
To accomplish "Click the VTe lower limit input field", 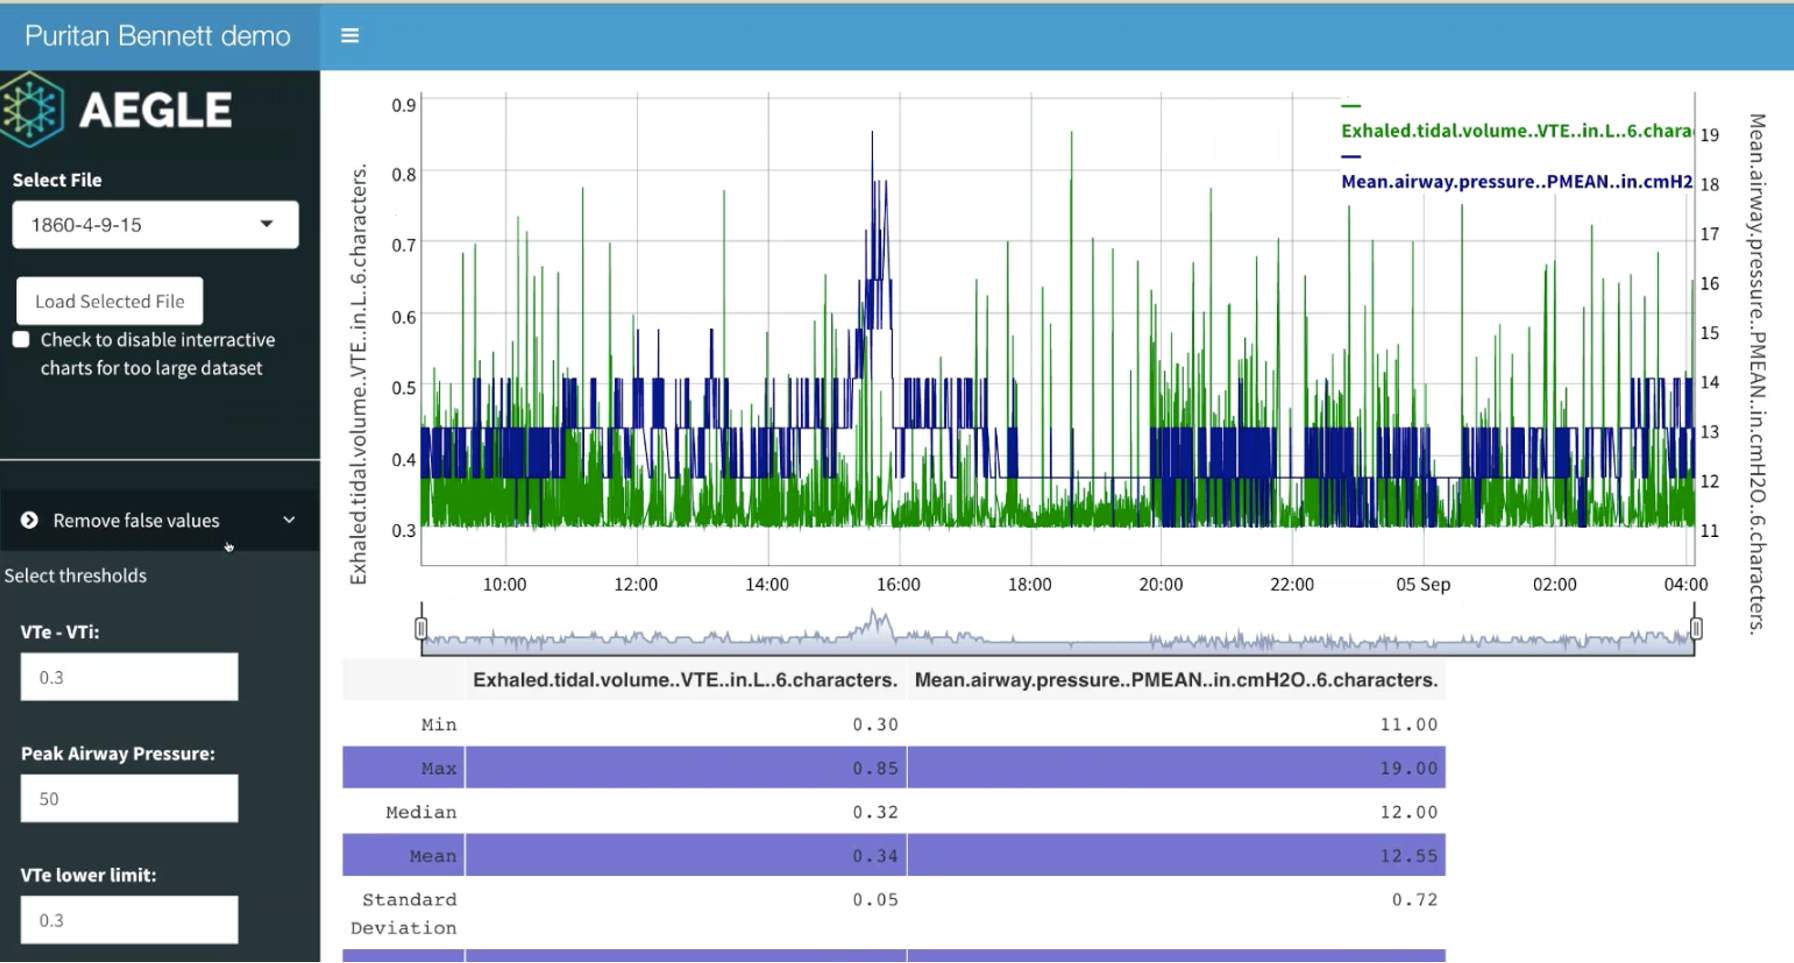I will 129,920.
